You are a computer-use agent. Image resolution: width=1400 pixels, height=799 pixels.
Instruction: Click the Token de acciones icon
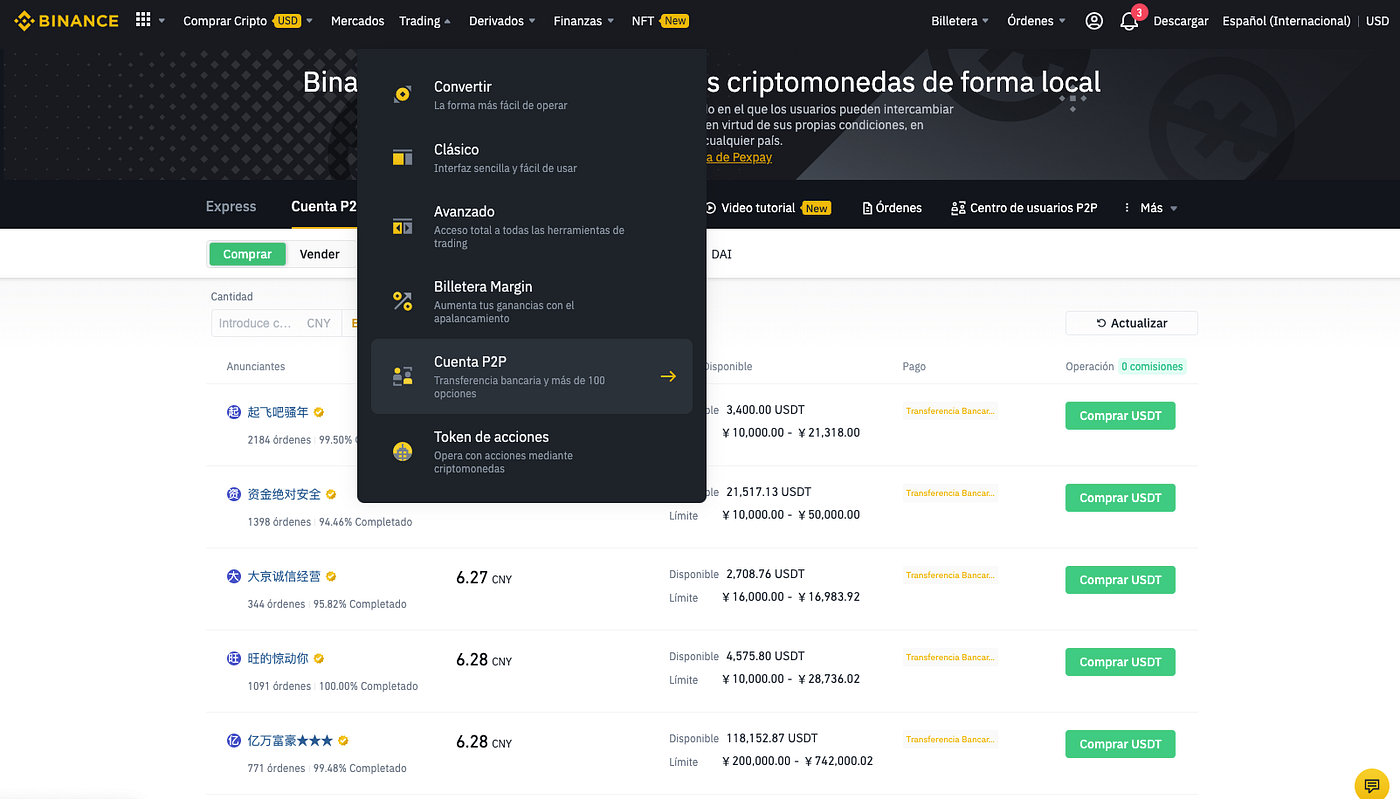coord(403,451)
